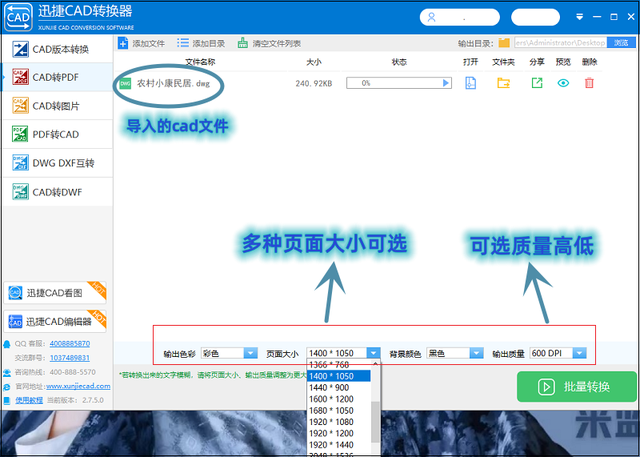Click the output directory path field
The height and width of the screenshot is (457, 640).
pos(560,42)
